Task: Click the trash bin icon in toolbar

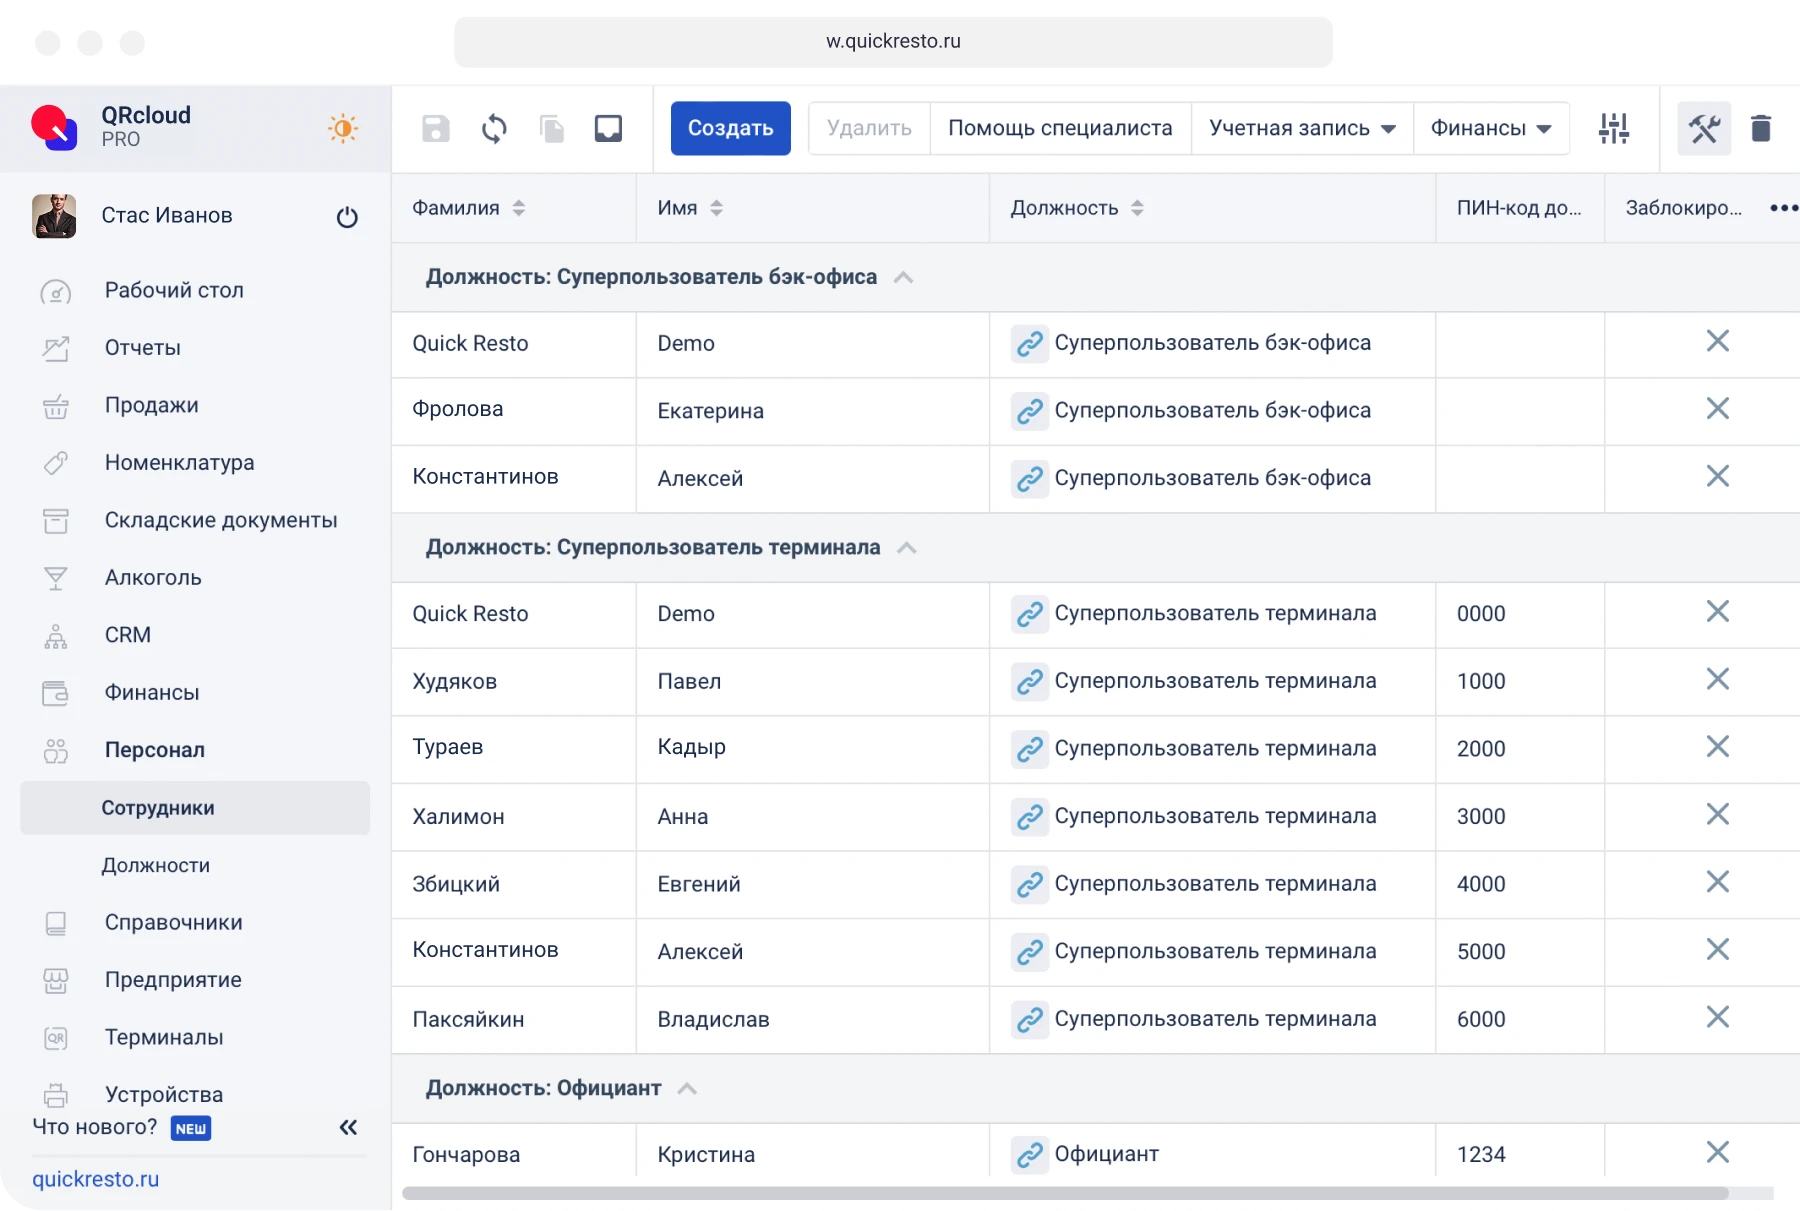Action: [1761, 128]
